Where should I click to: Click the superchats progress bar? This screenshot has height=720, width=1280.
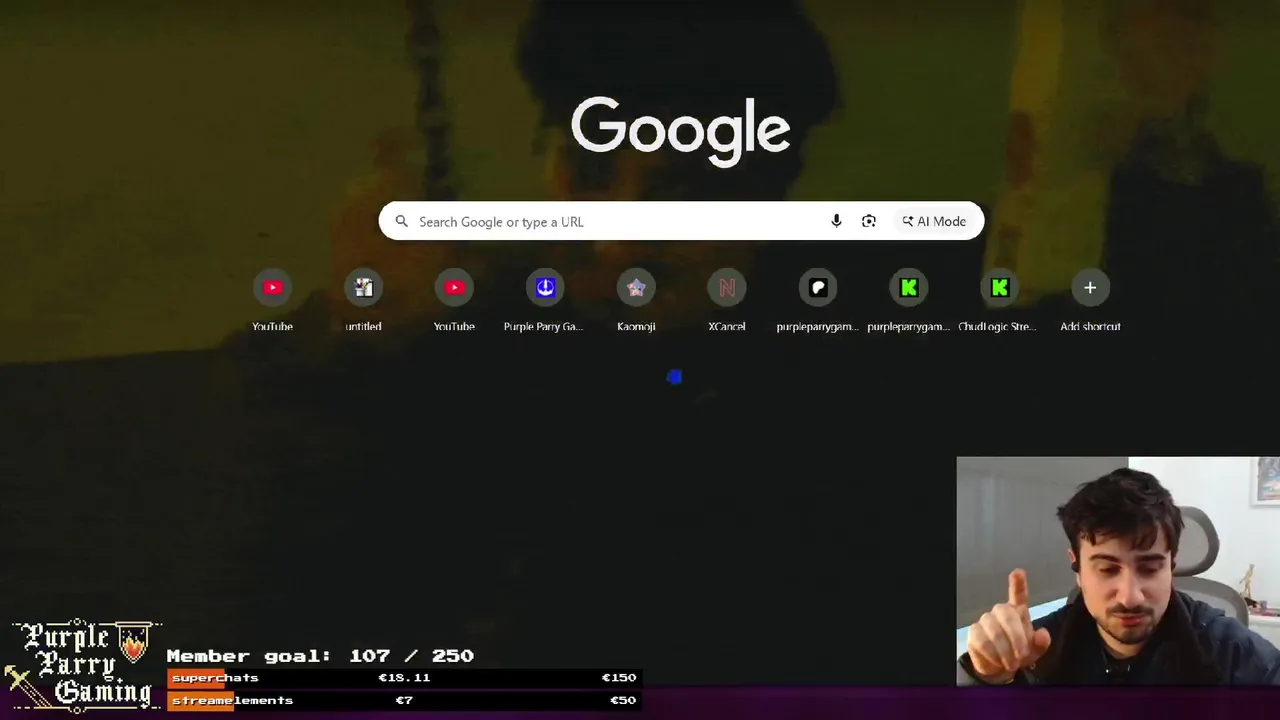(x=404, y=678)
